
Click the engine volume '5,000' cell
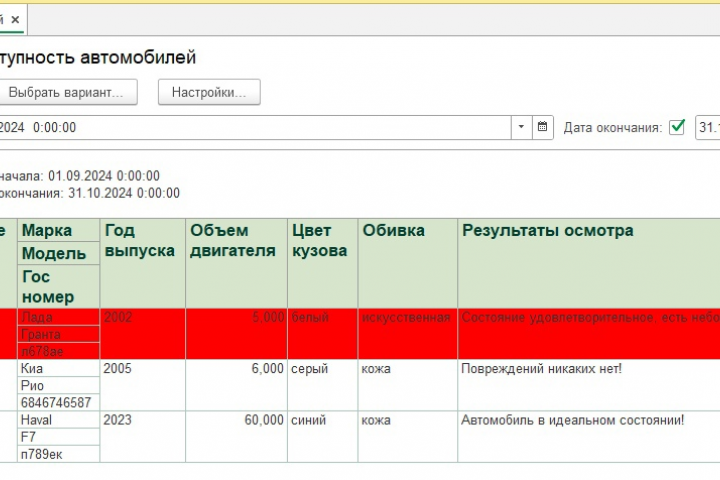(x=236, y=334)
